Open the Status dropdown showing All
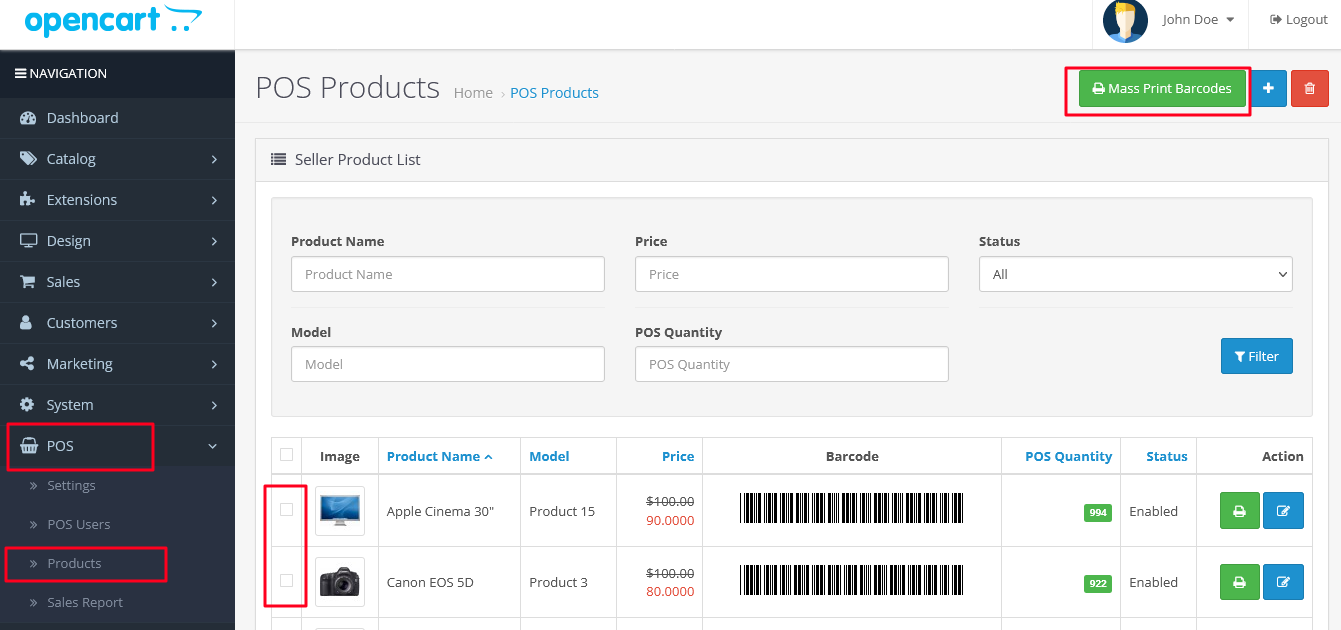1341x630 pixels. (x=1136, y=274)
